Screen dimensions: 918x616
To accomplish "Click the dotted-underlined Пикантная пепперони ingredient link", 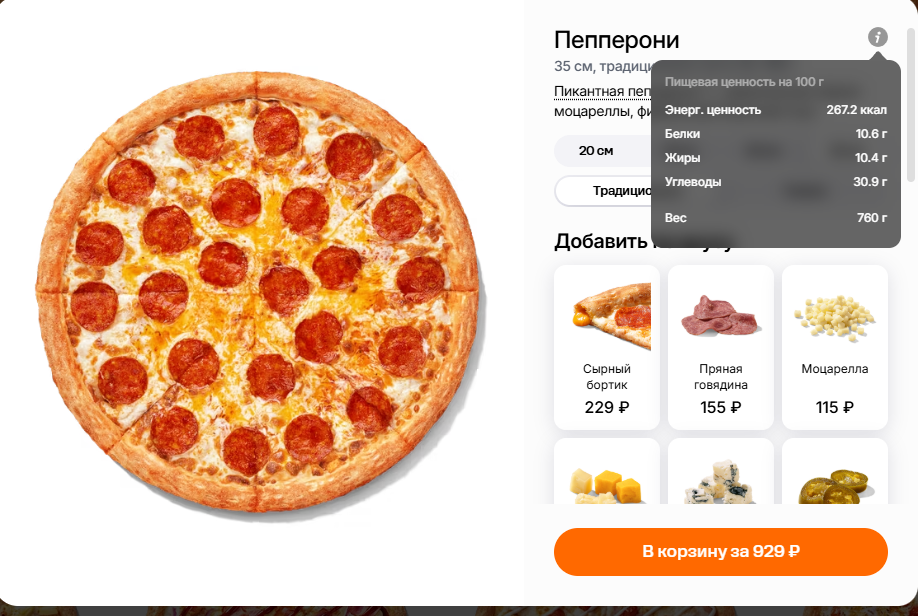I will (602, 91).
